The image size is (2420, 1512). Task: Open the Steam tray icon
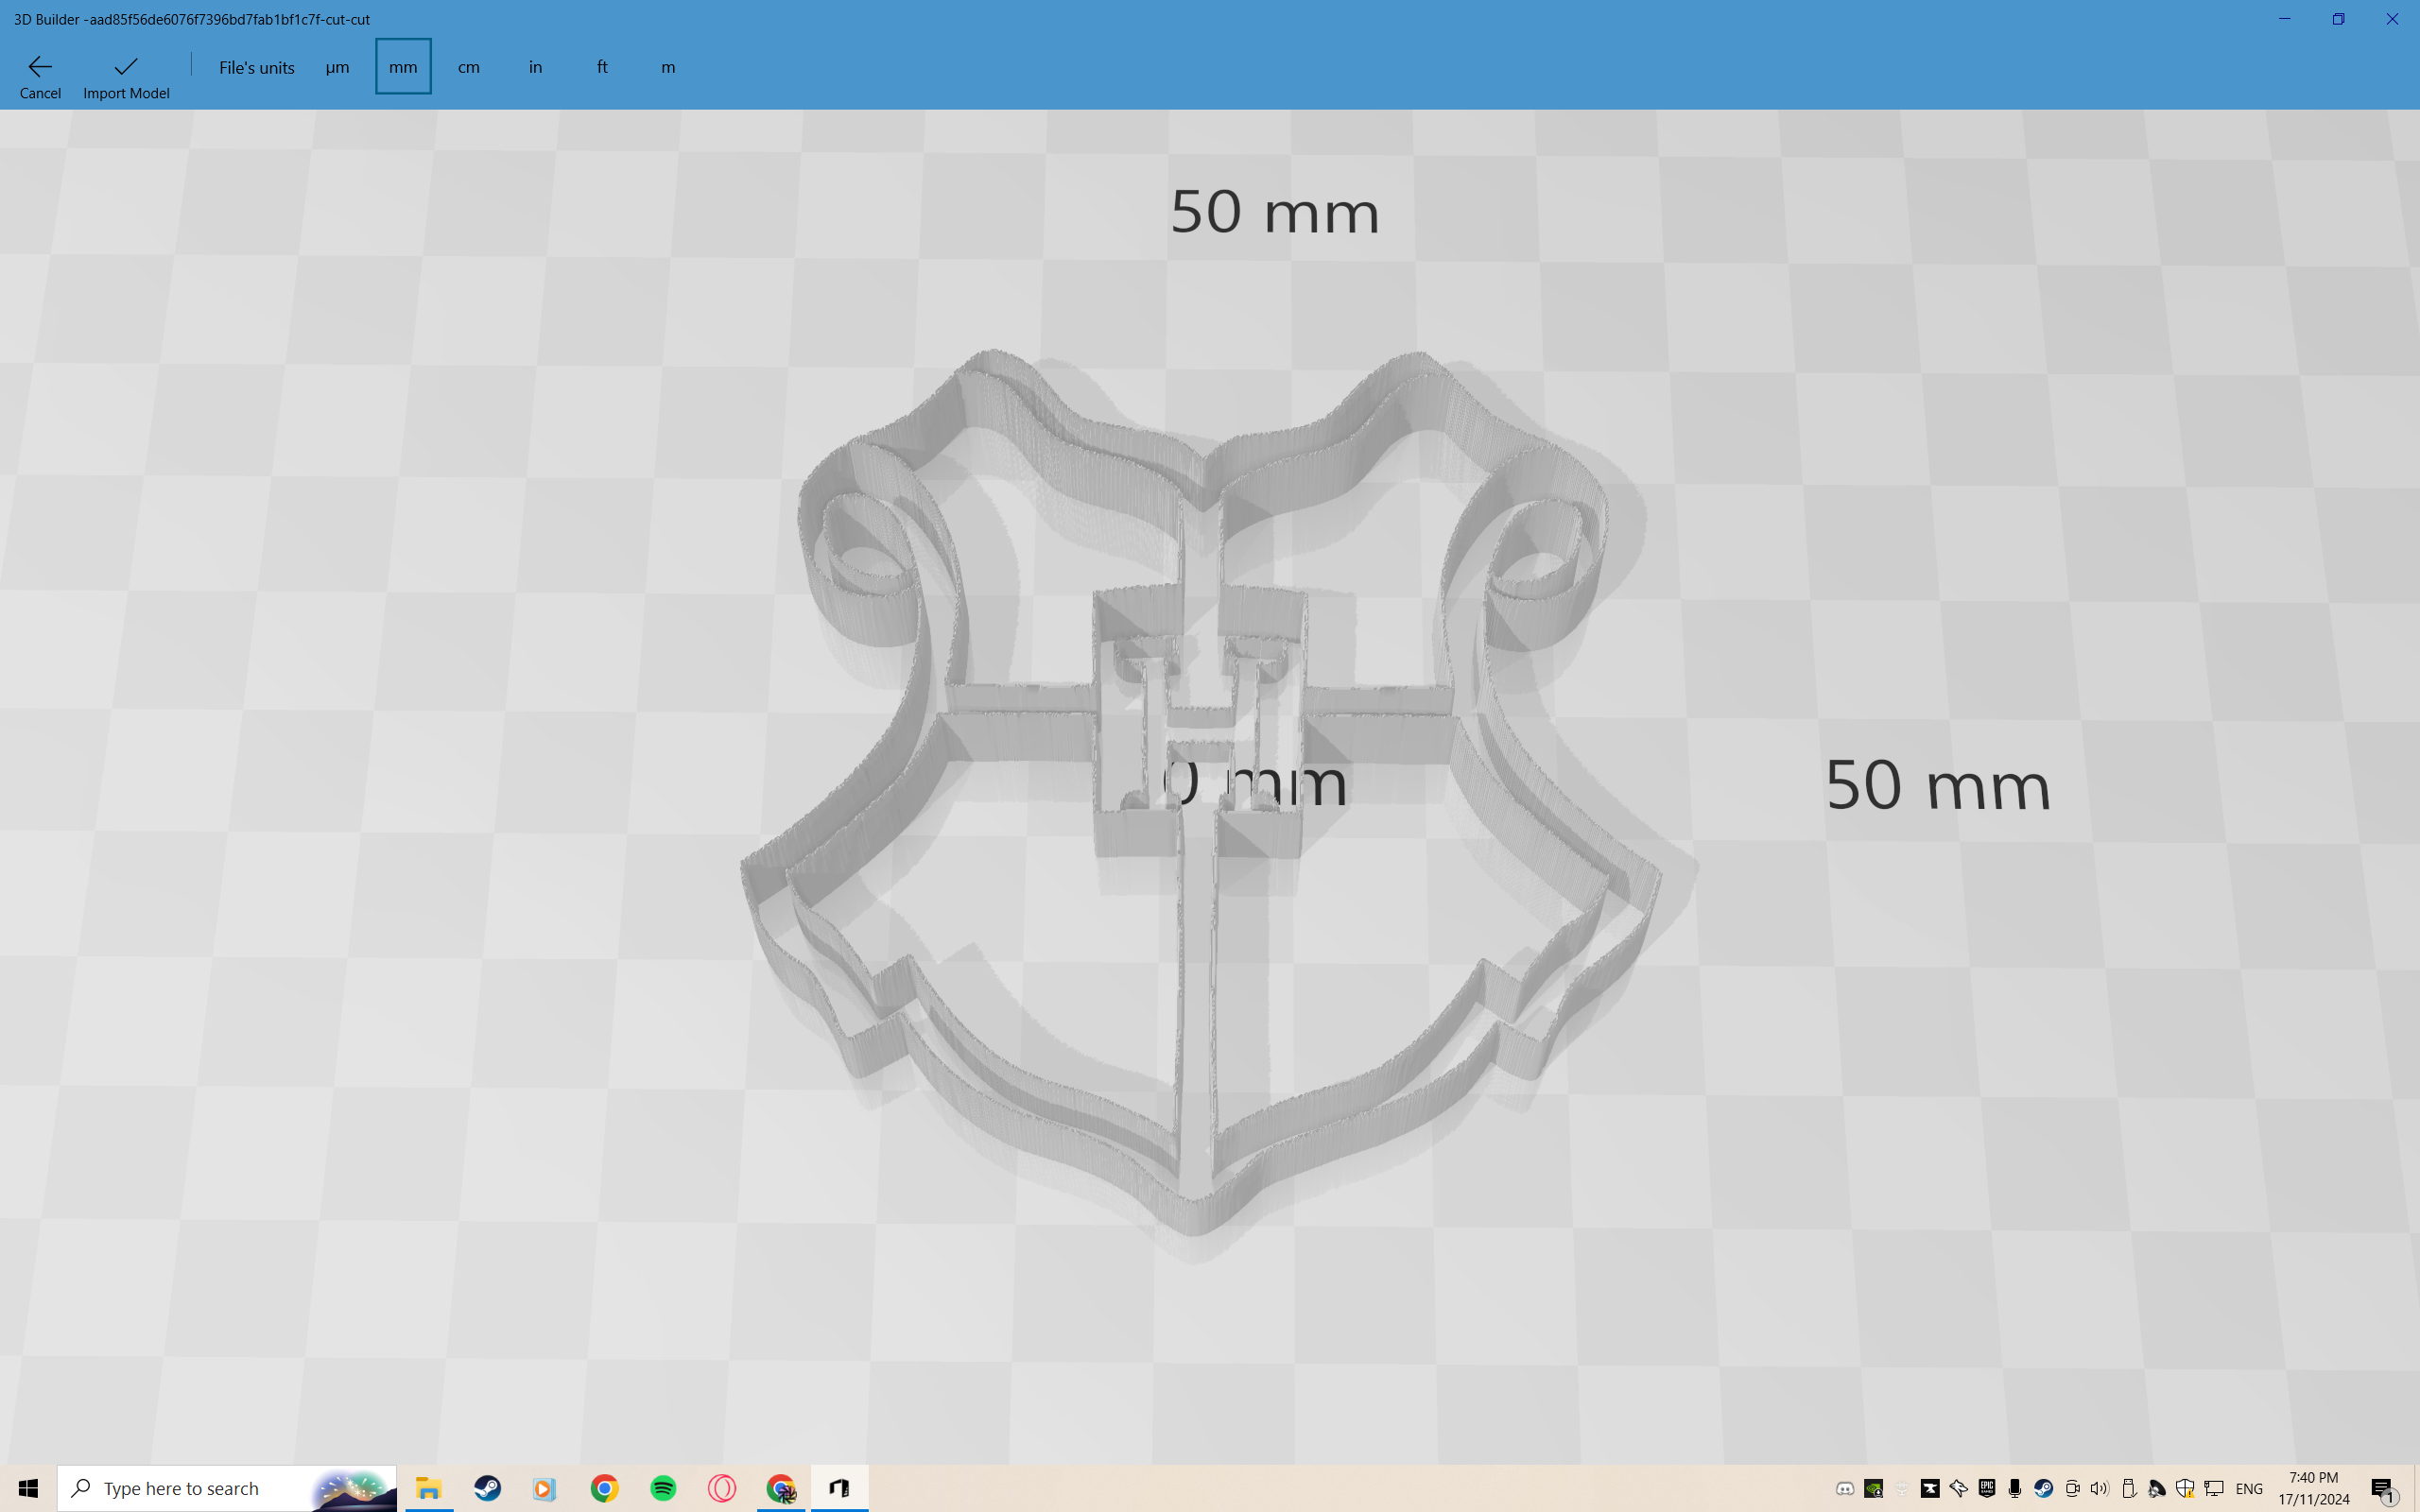tap(2043, 1489)
